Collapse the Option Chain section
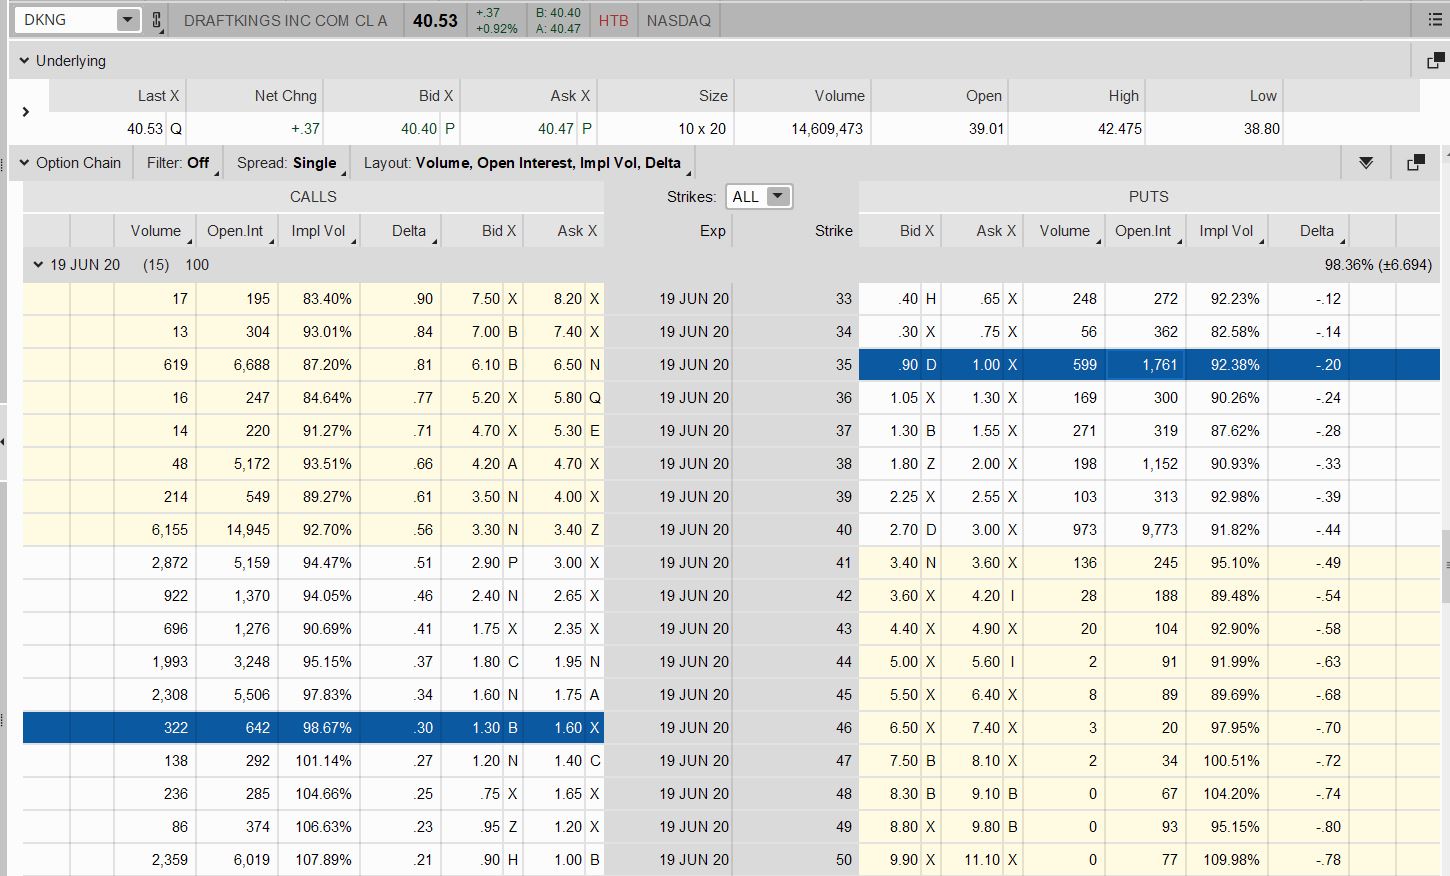The width and height of the screenshot is (1450, 876). coord(24,163)
